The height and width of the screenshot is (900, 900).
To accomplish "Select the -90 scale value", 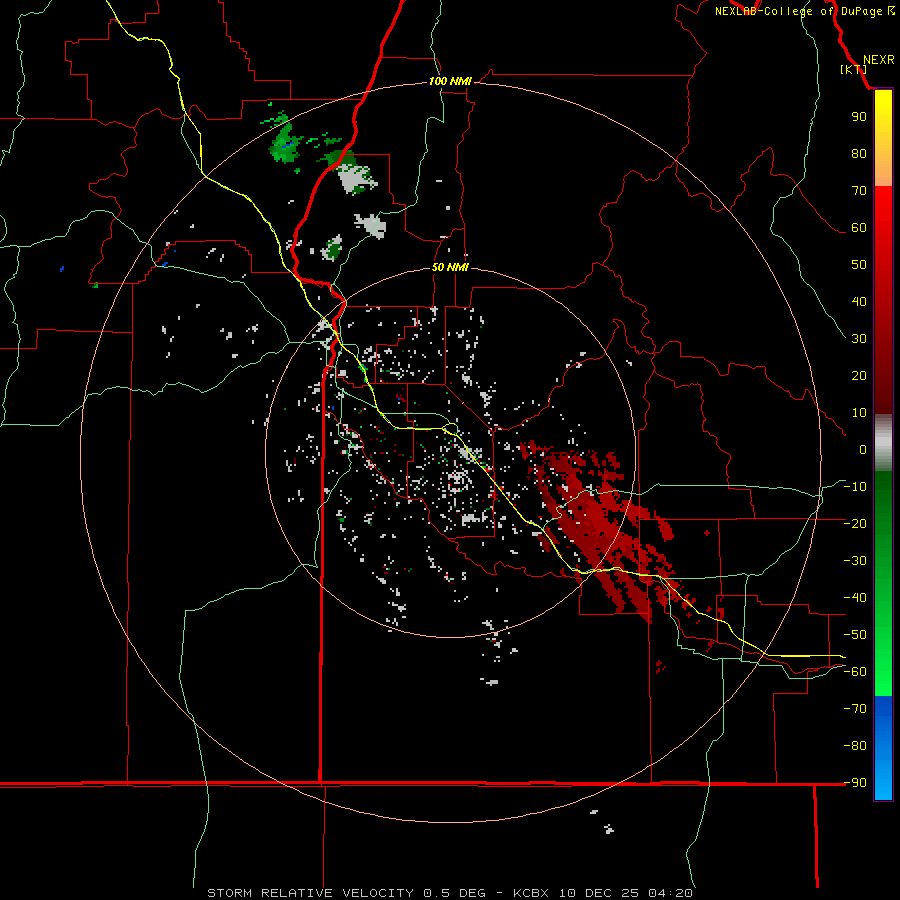I will pos(855,783).
